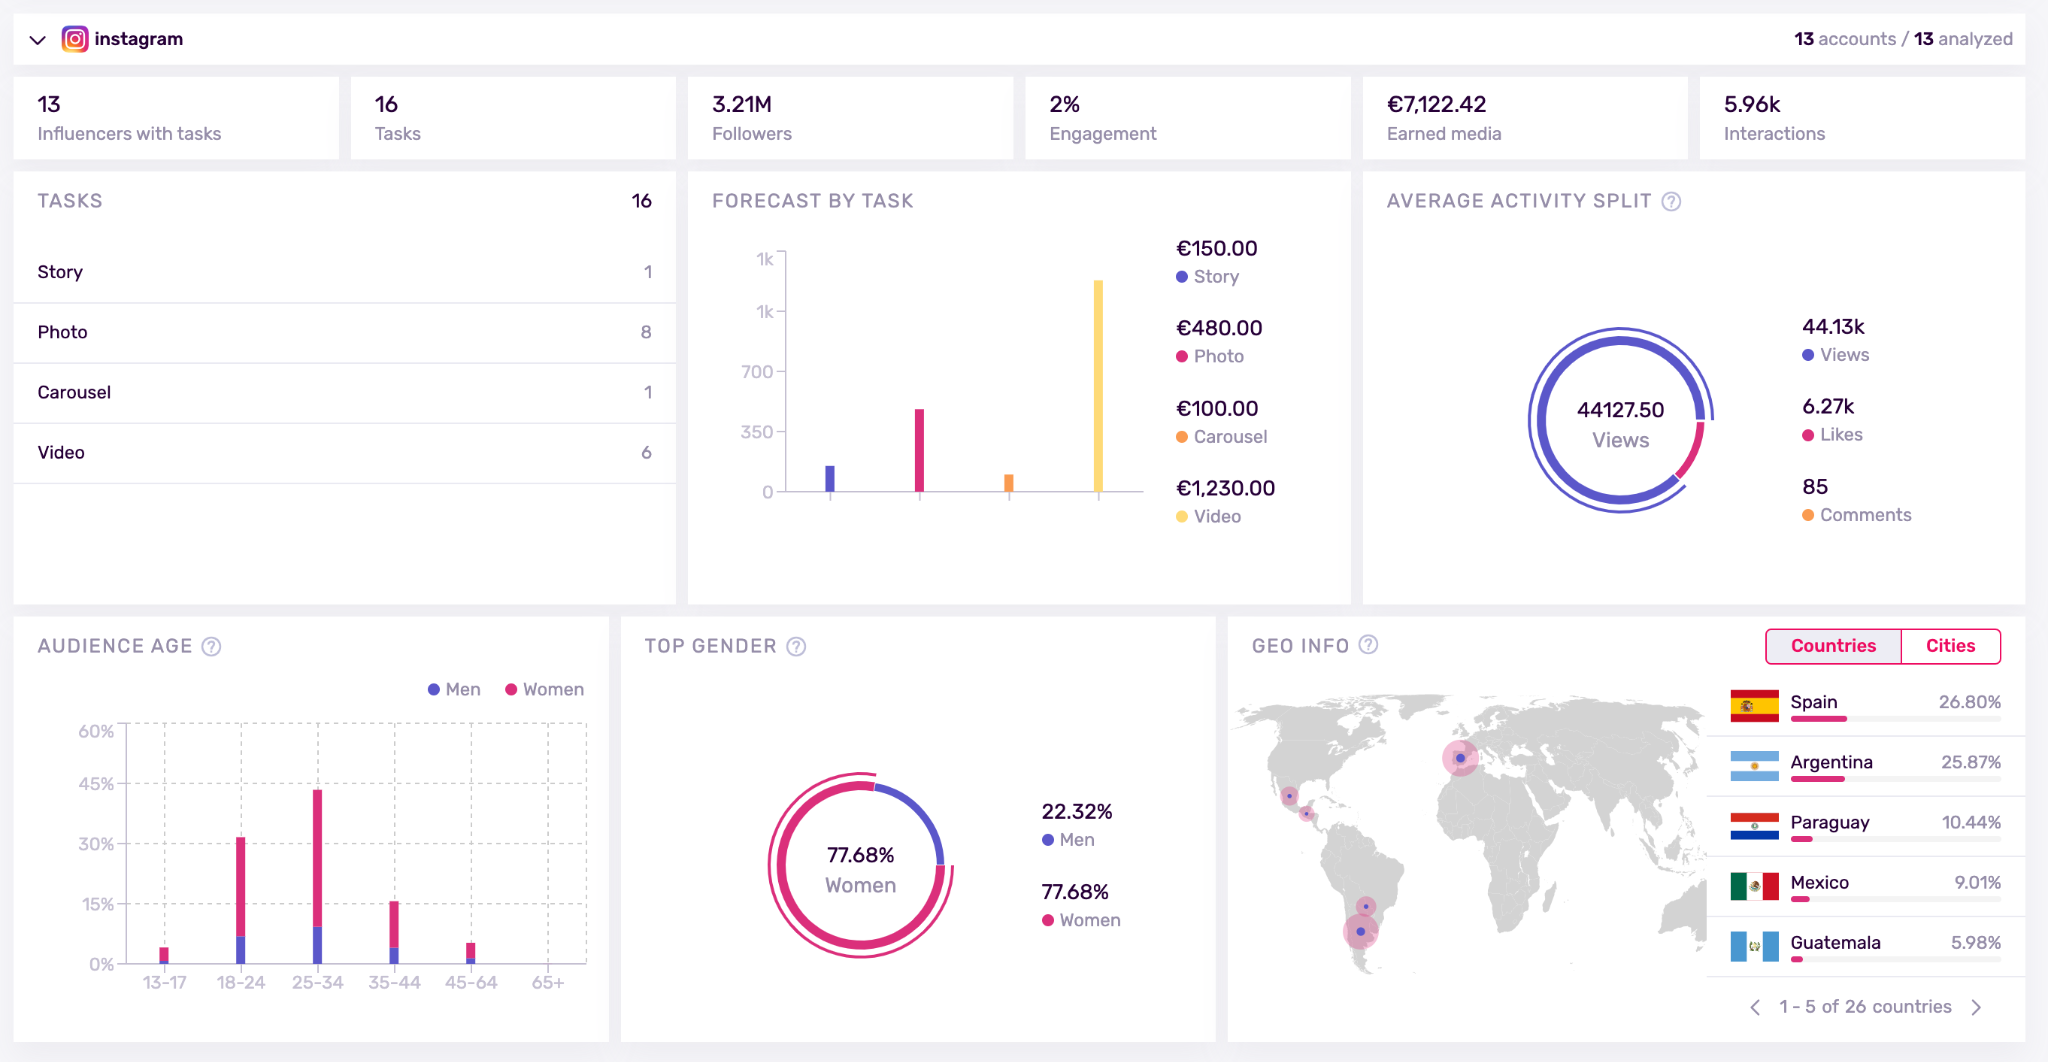2048x1062 pixels.
Task: Click the Instagram logo icon
Action: 75,39
